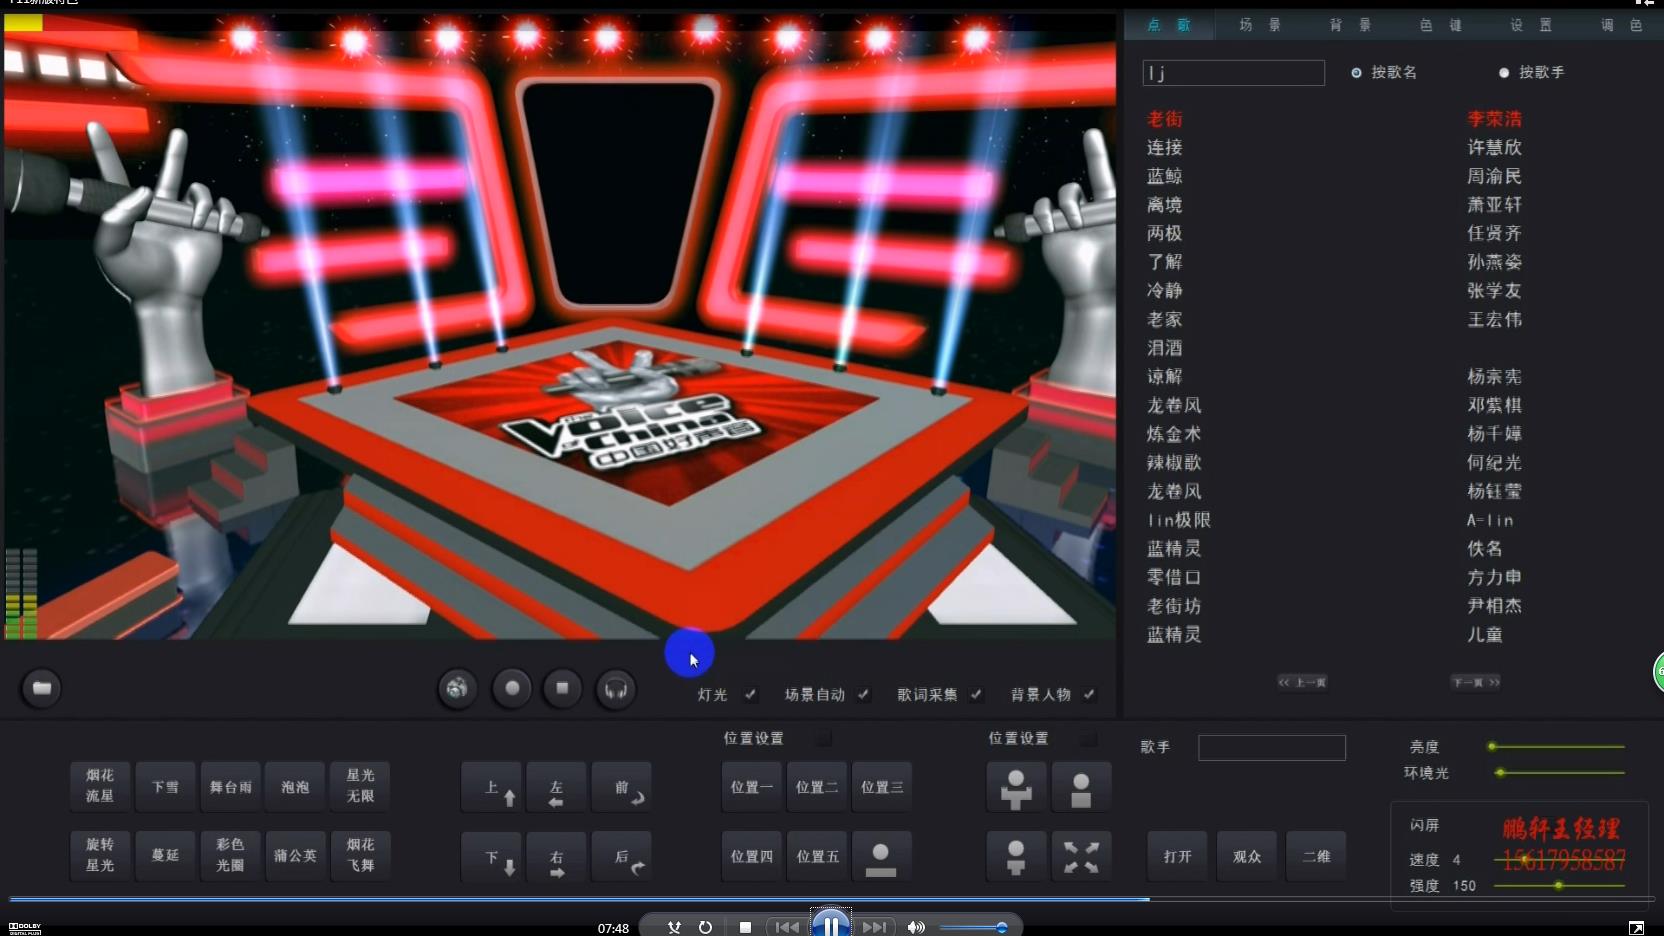Image resolution: width=1664 pixels, height=936 pixels.
Task: Adjust the 亮度 brightness slider
Action: point(1556,747)
